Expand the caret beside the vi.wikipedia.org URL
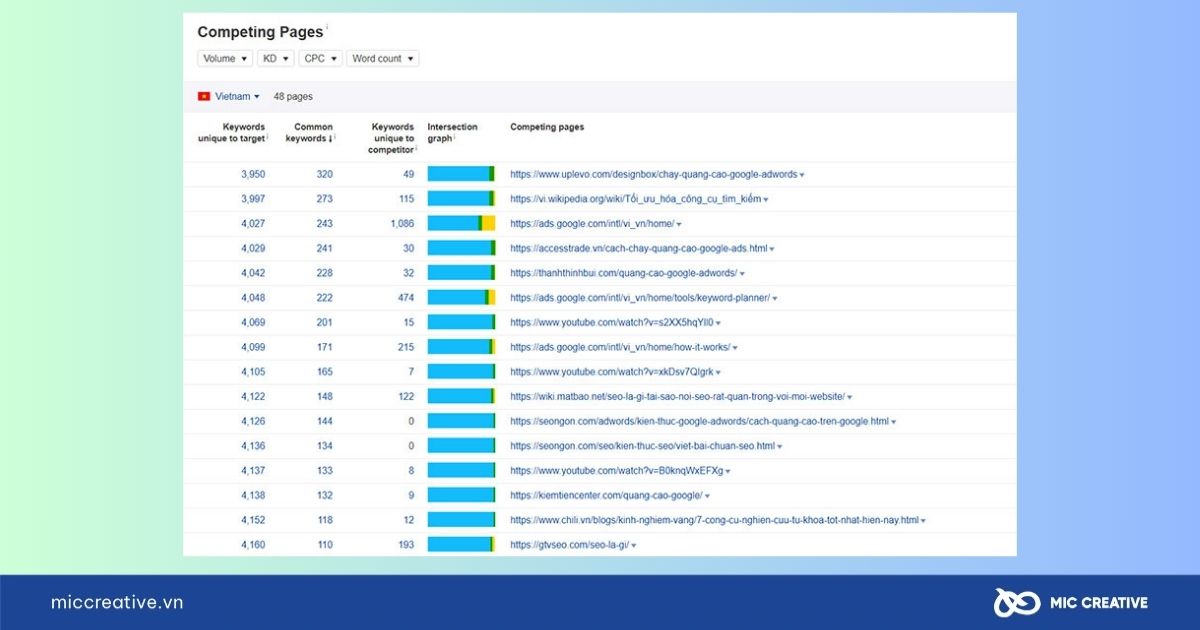This screenshot has height=630, width=1200. pyautogui.click(x=766, y=200)
